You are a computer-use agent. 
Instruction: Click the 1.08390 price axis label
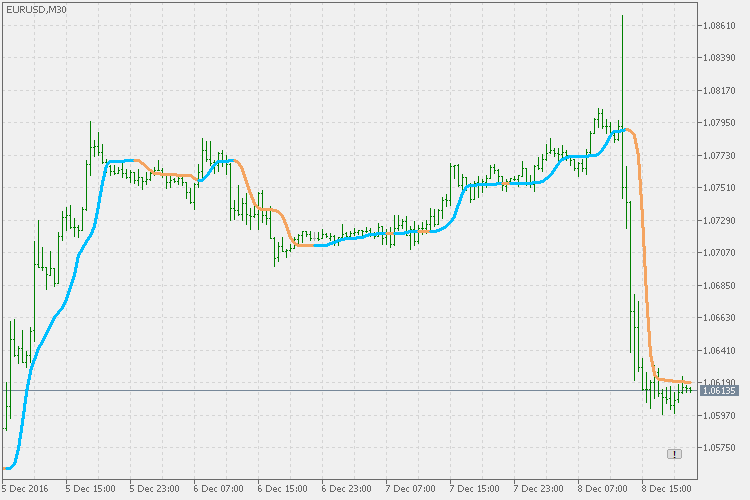(719, 58)
